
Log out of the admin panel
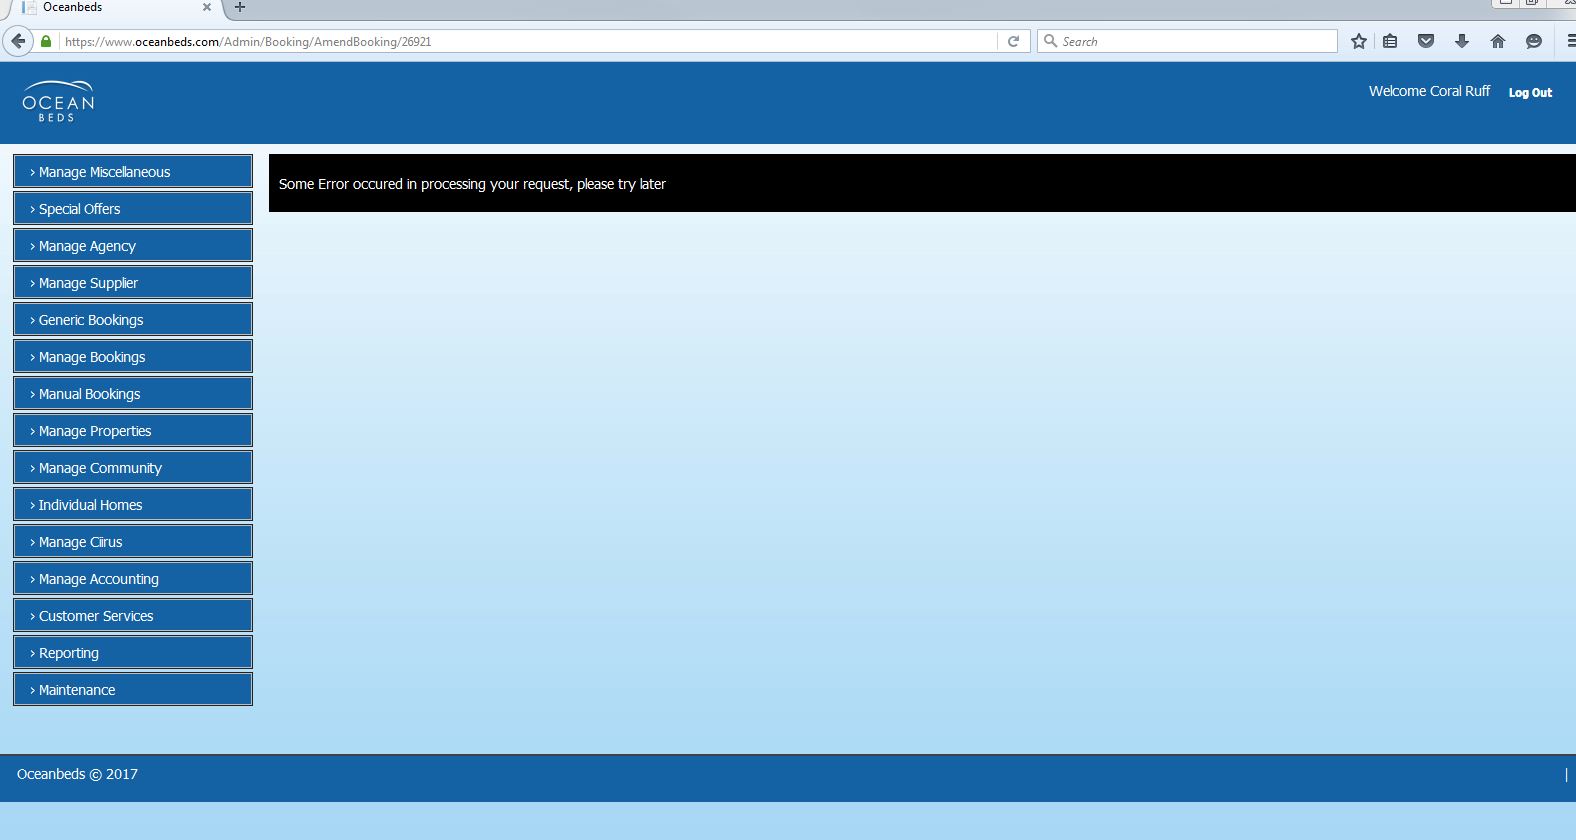coord(1530,92)
